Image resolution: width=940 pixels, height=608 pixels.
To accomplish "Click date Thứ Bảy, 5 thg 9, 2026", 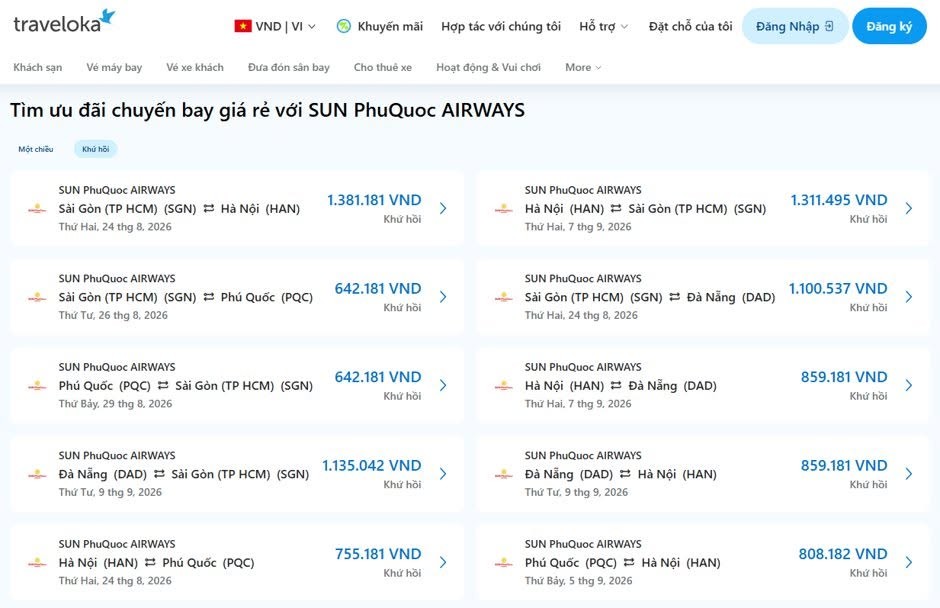I will click(579, 580).
